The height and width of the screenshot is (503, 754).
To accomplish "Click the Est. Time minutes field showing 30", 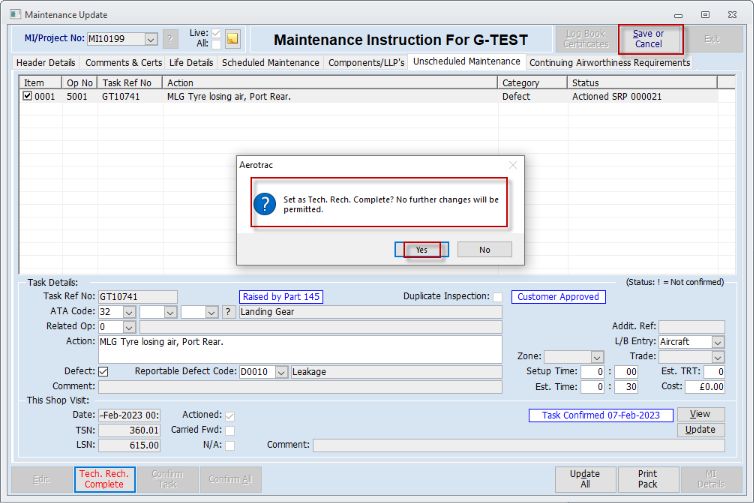I will tap(626, 387).
